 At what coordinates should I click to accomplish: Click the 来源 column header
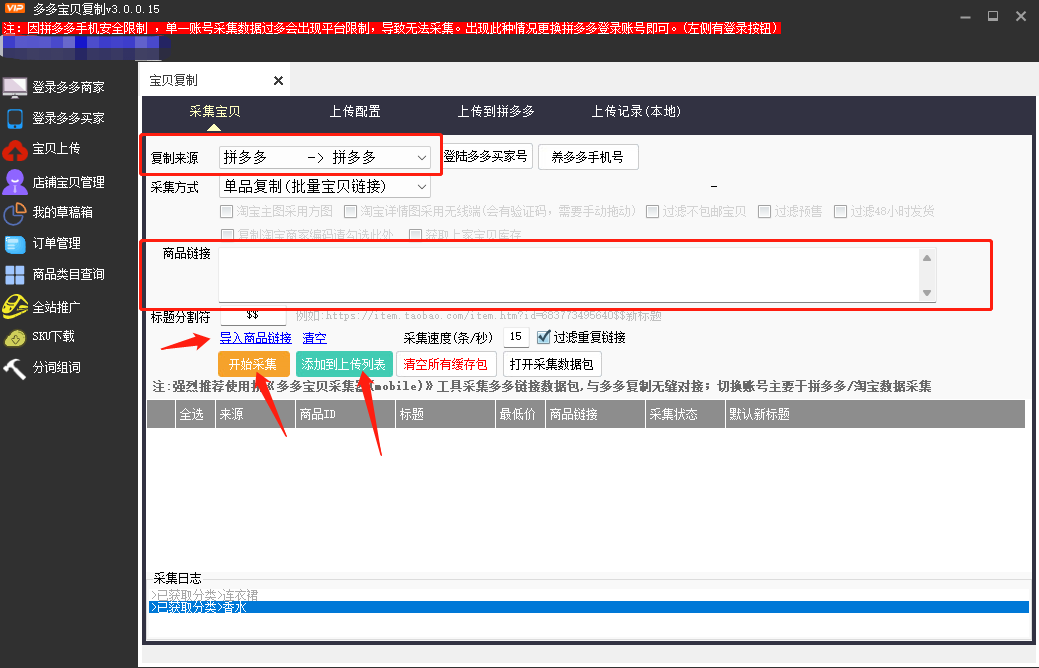click(255, 414)
